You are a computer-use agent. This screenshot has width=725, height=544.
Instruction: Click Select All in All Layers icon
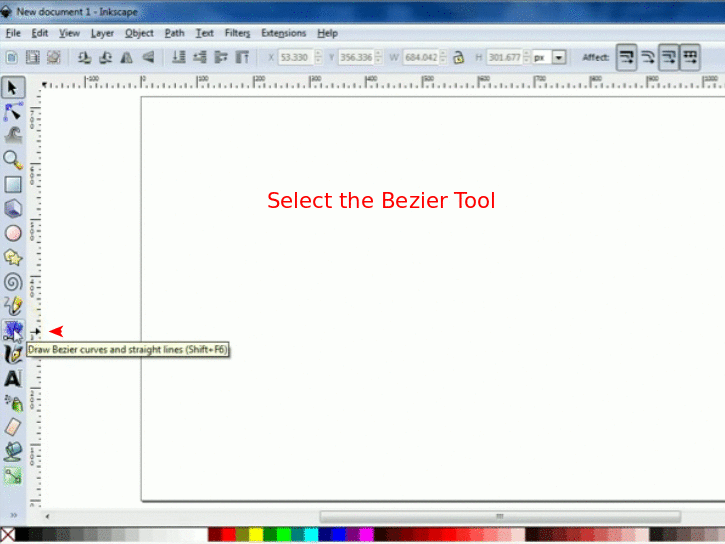tap(32, 57)
